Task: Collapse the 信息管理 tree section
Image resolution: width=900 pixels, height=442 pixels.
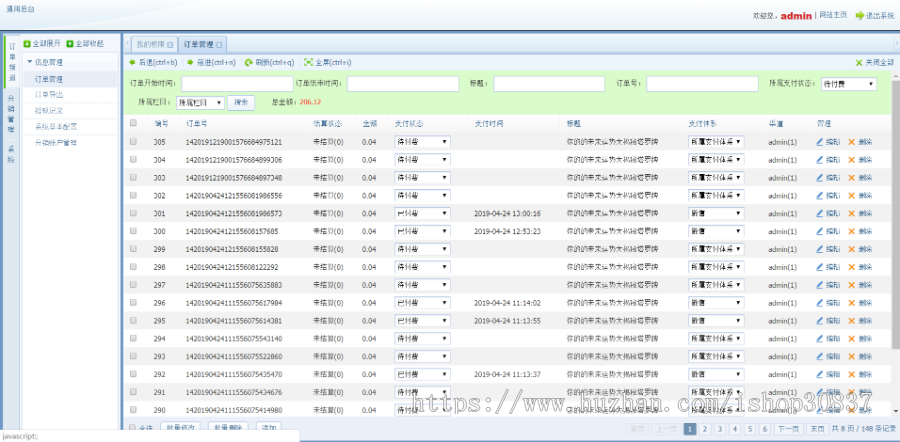Action: pos(30,61)
